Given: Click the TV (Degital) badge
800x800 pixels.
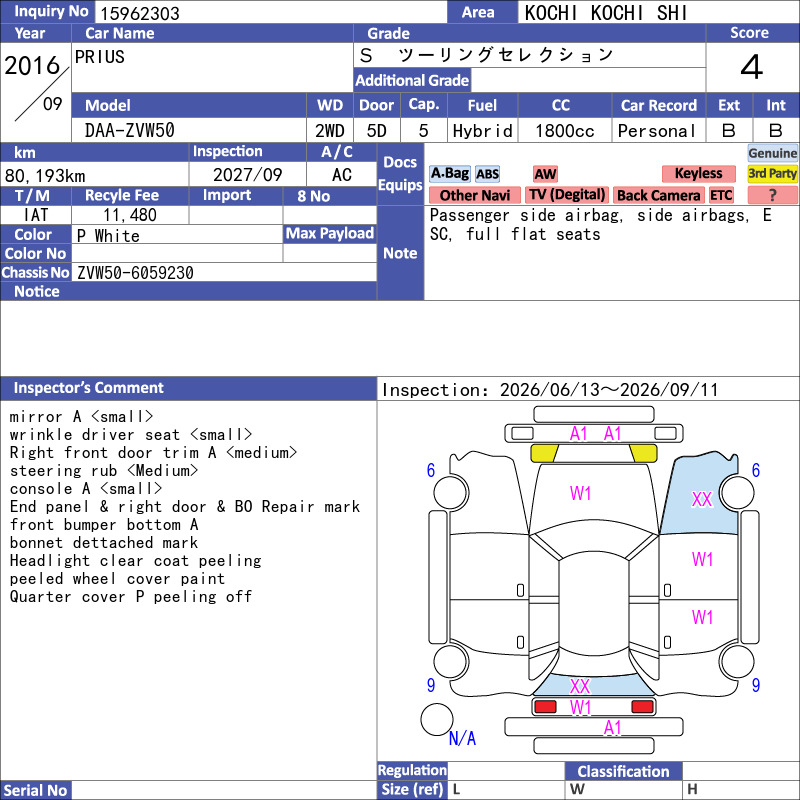Looking at the screenshot, I should (567, 195).
